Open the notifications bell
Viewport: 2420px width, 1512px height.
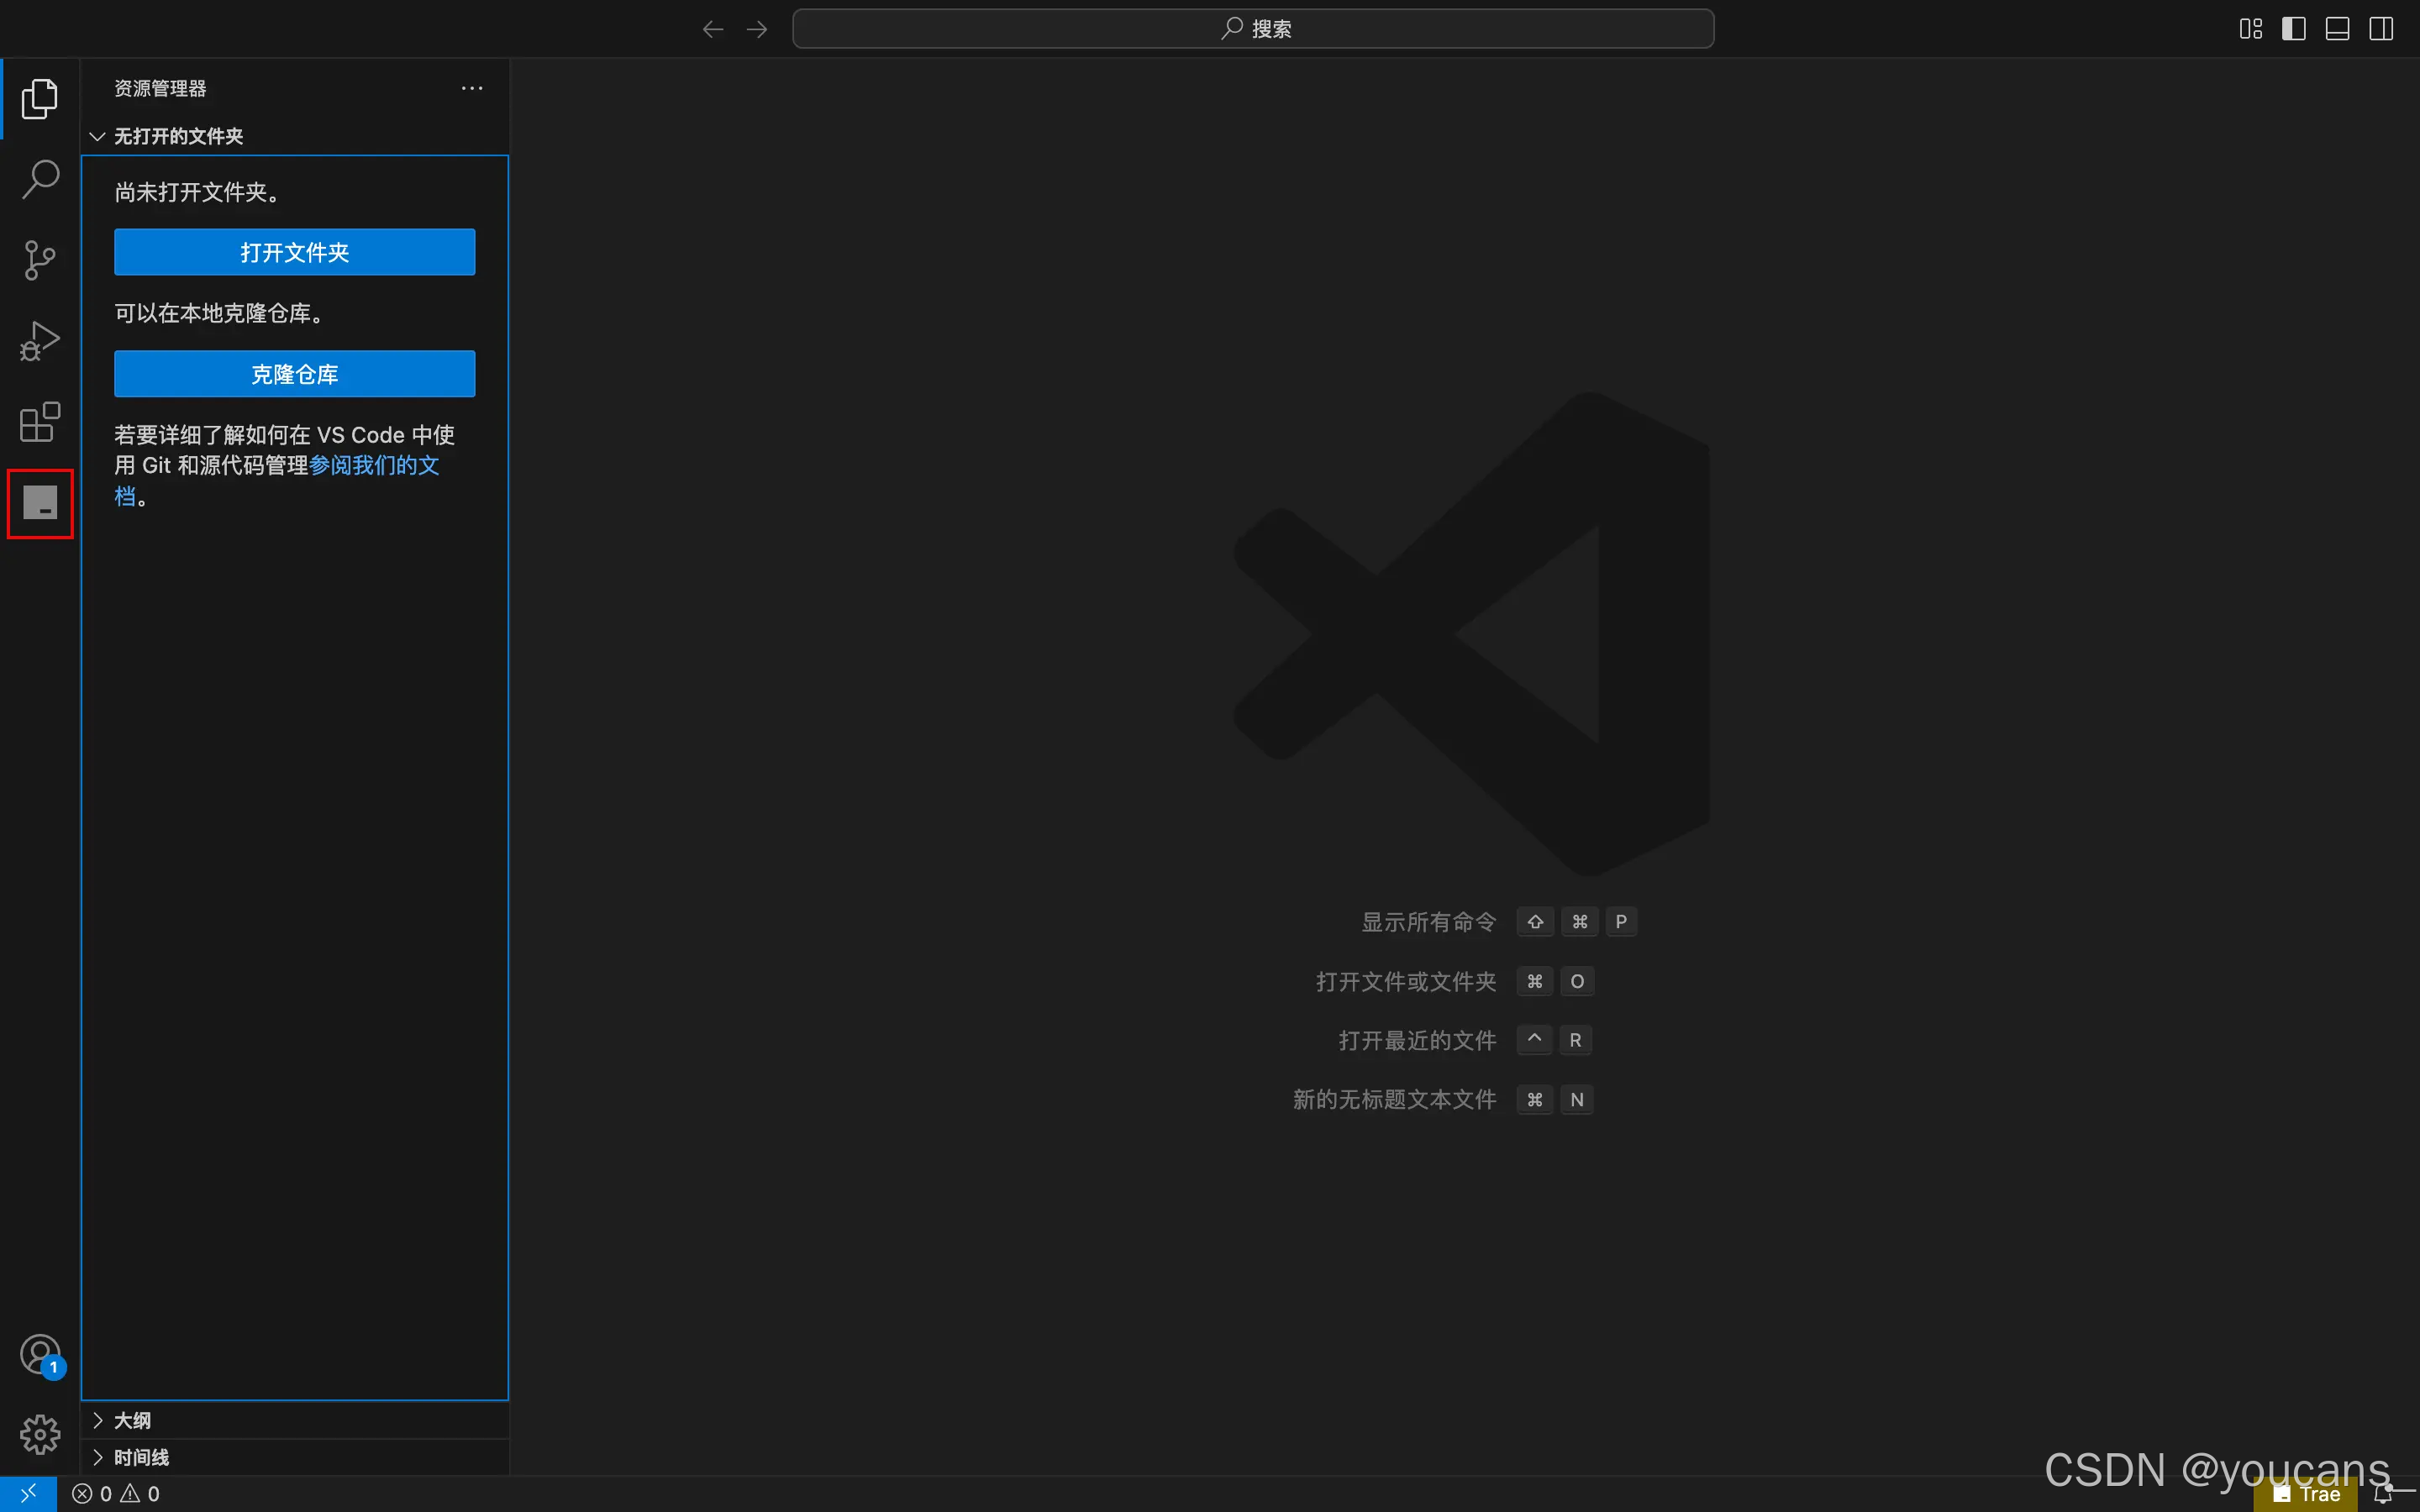pos(2383,1494)
